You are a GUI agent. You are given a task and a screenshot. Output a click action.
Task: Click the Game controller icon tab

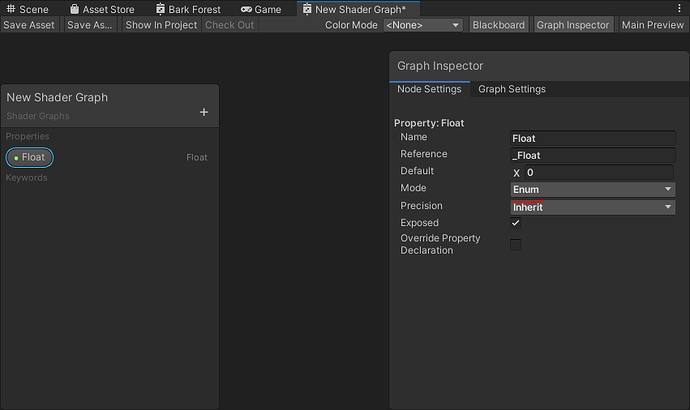246,9
